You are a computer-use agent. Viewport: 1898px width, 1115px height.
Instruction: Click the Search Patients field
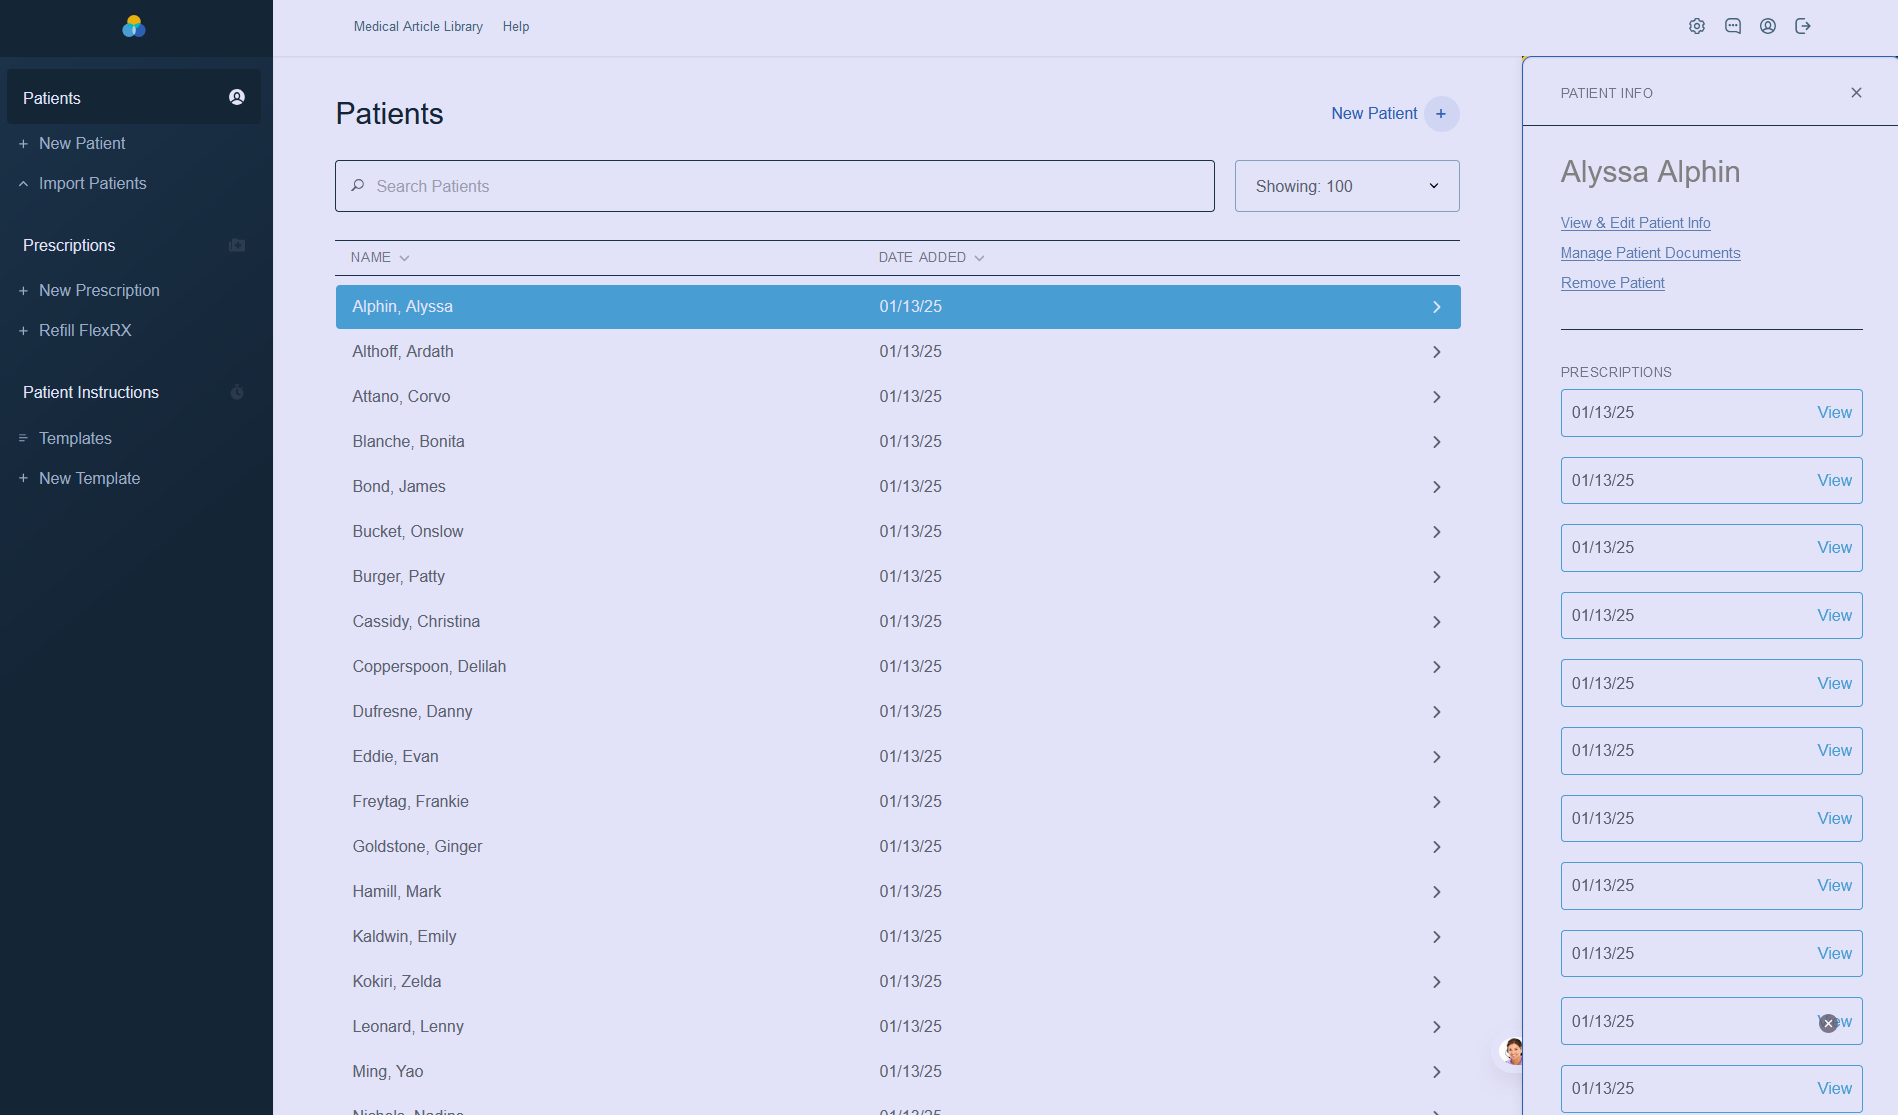coord(775,186)
